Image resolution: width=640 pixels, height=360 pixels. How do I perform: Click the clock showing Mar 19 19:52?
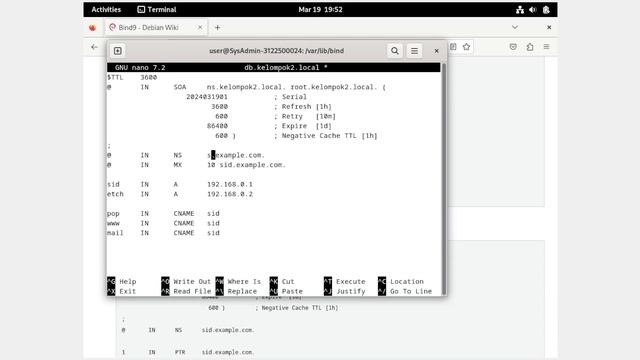pyautogui.click(x=320, y=9)
